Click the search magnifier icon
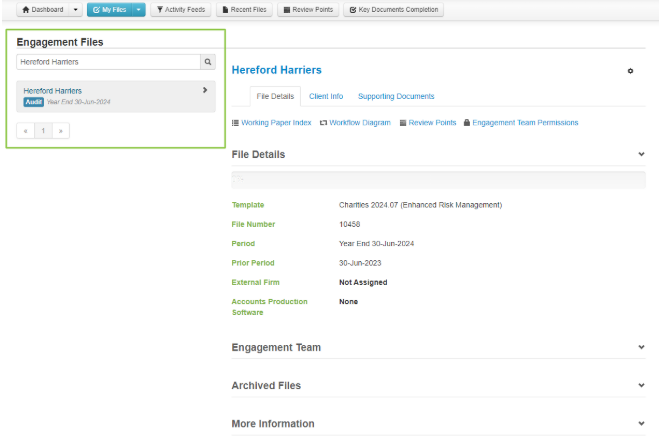 click(208, 62)
